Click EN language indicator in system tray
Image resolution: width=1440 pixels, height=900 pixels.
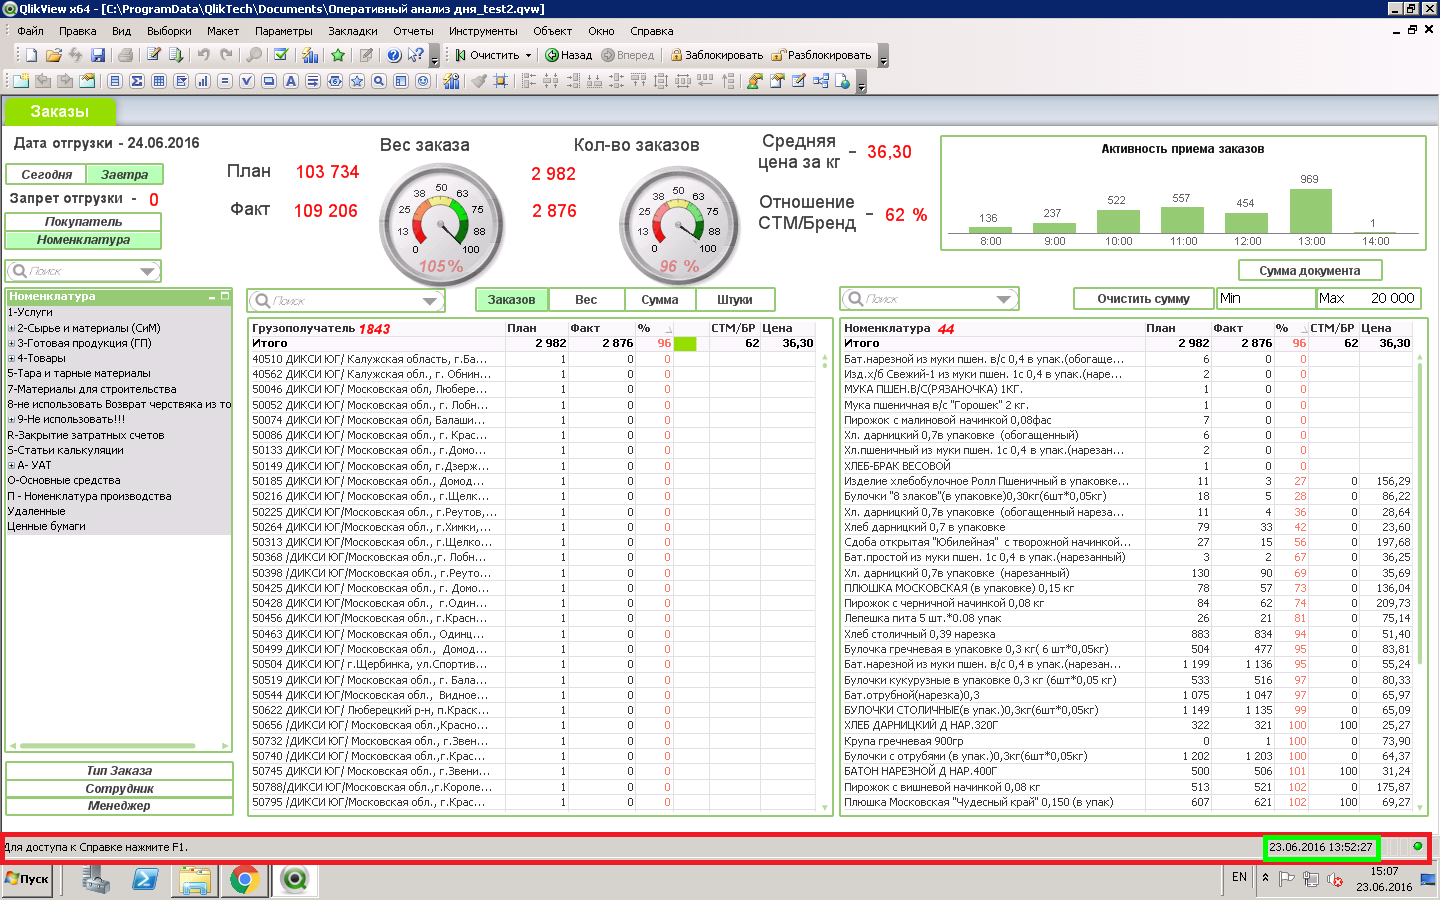pos(1239,877)
